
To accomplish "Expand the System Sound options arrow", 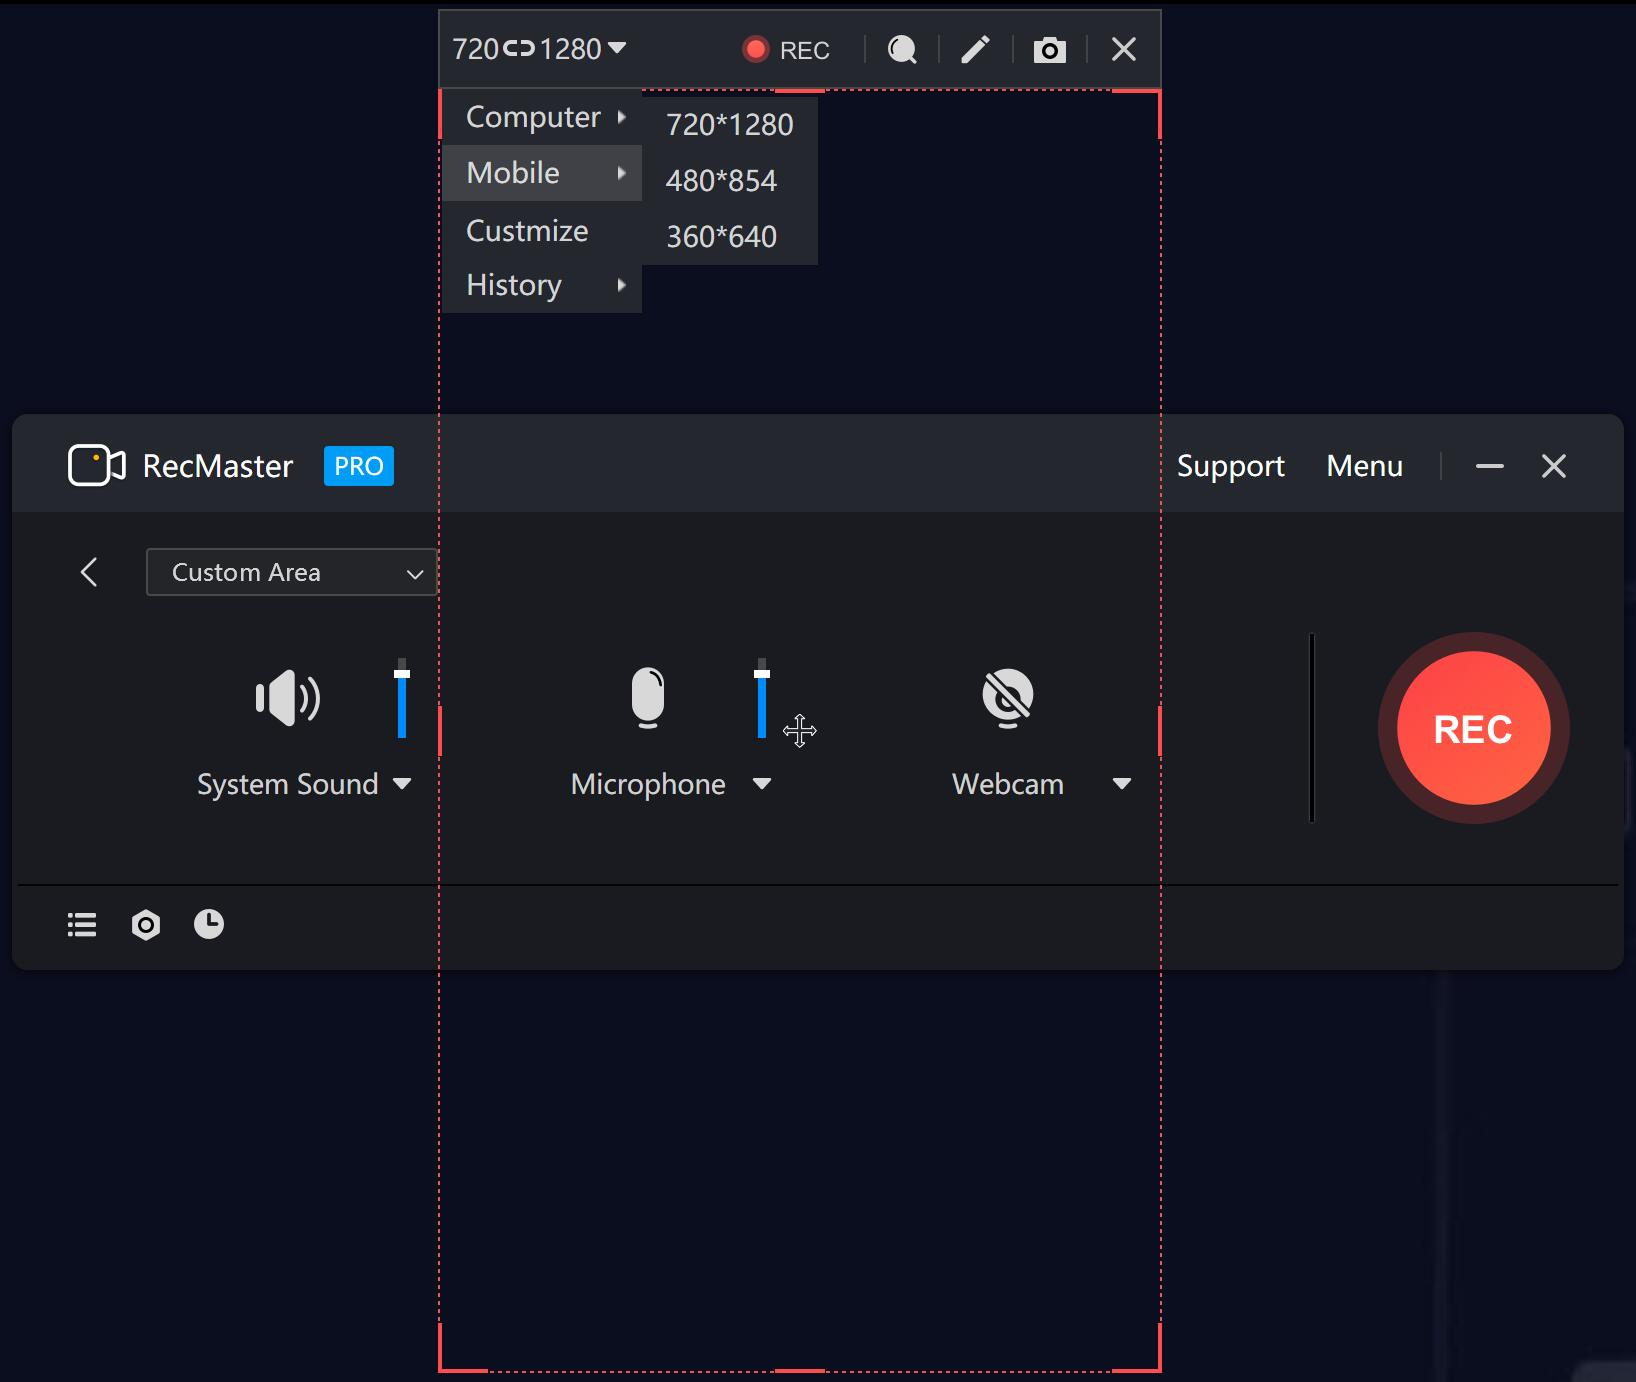I will (x=402, y=784).
